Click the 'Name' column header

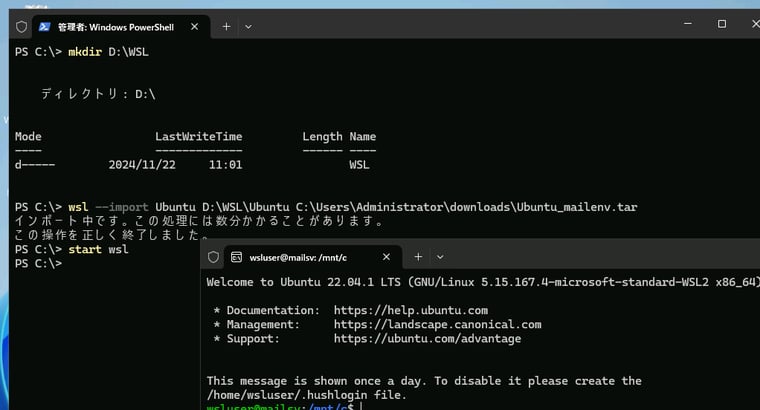click(363, 137)
